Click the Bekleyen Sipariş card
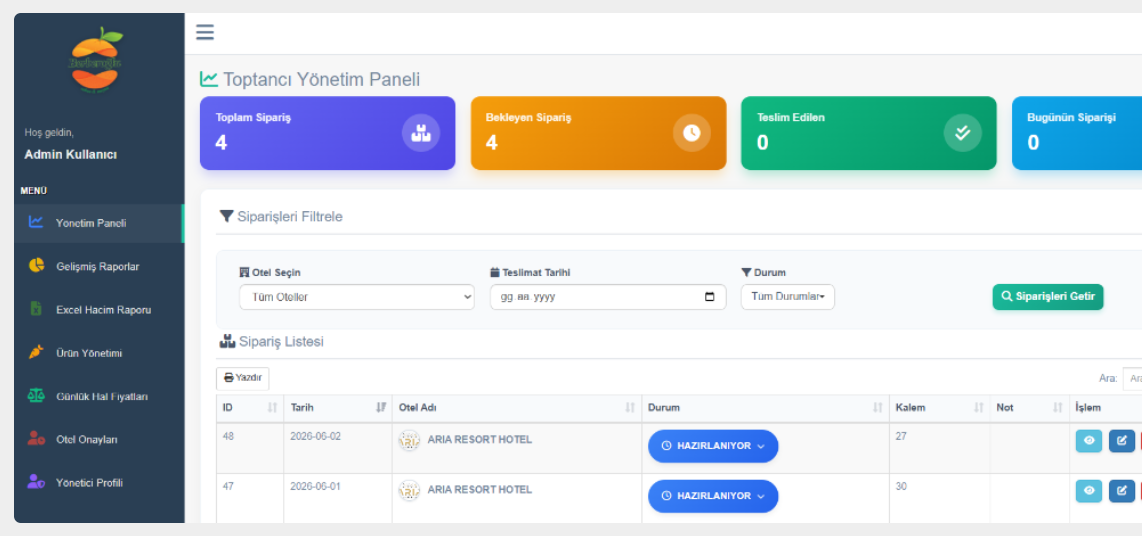The height and width of the screenshot is (536, 1142). coord(599,133)
